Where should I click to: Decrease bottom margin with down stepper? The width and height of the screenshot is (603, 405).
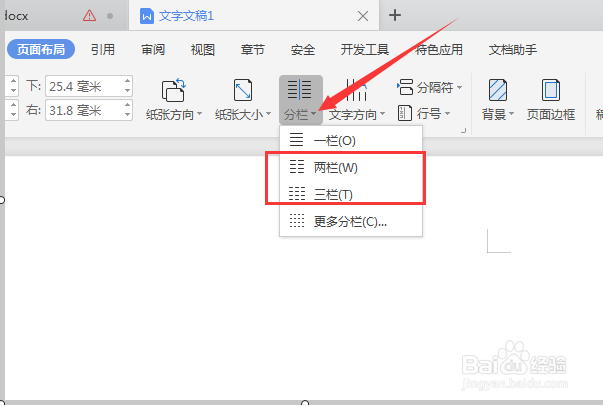tap(128, 91)
